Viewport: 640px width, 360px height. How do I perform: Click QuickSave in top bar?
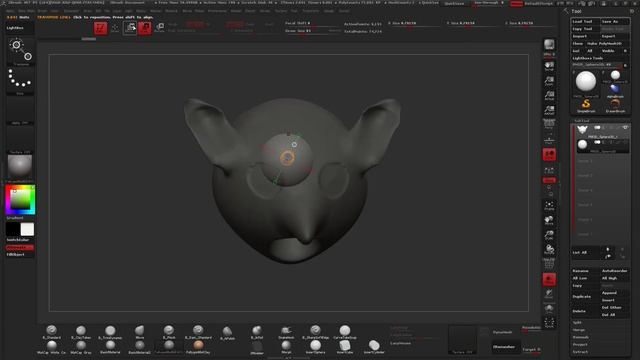454,3
